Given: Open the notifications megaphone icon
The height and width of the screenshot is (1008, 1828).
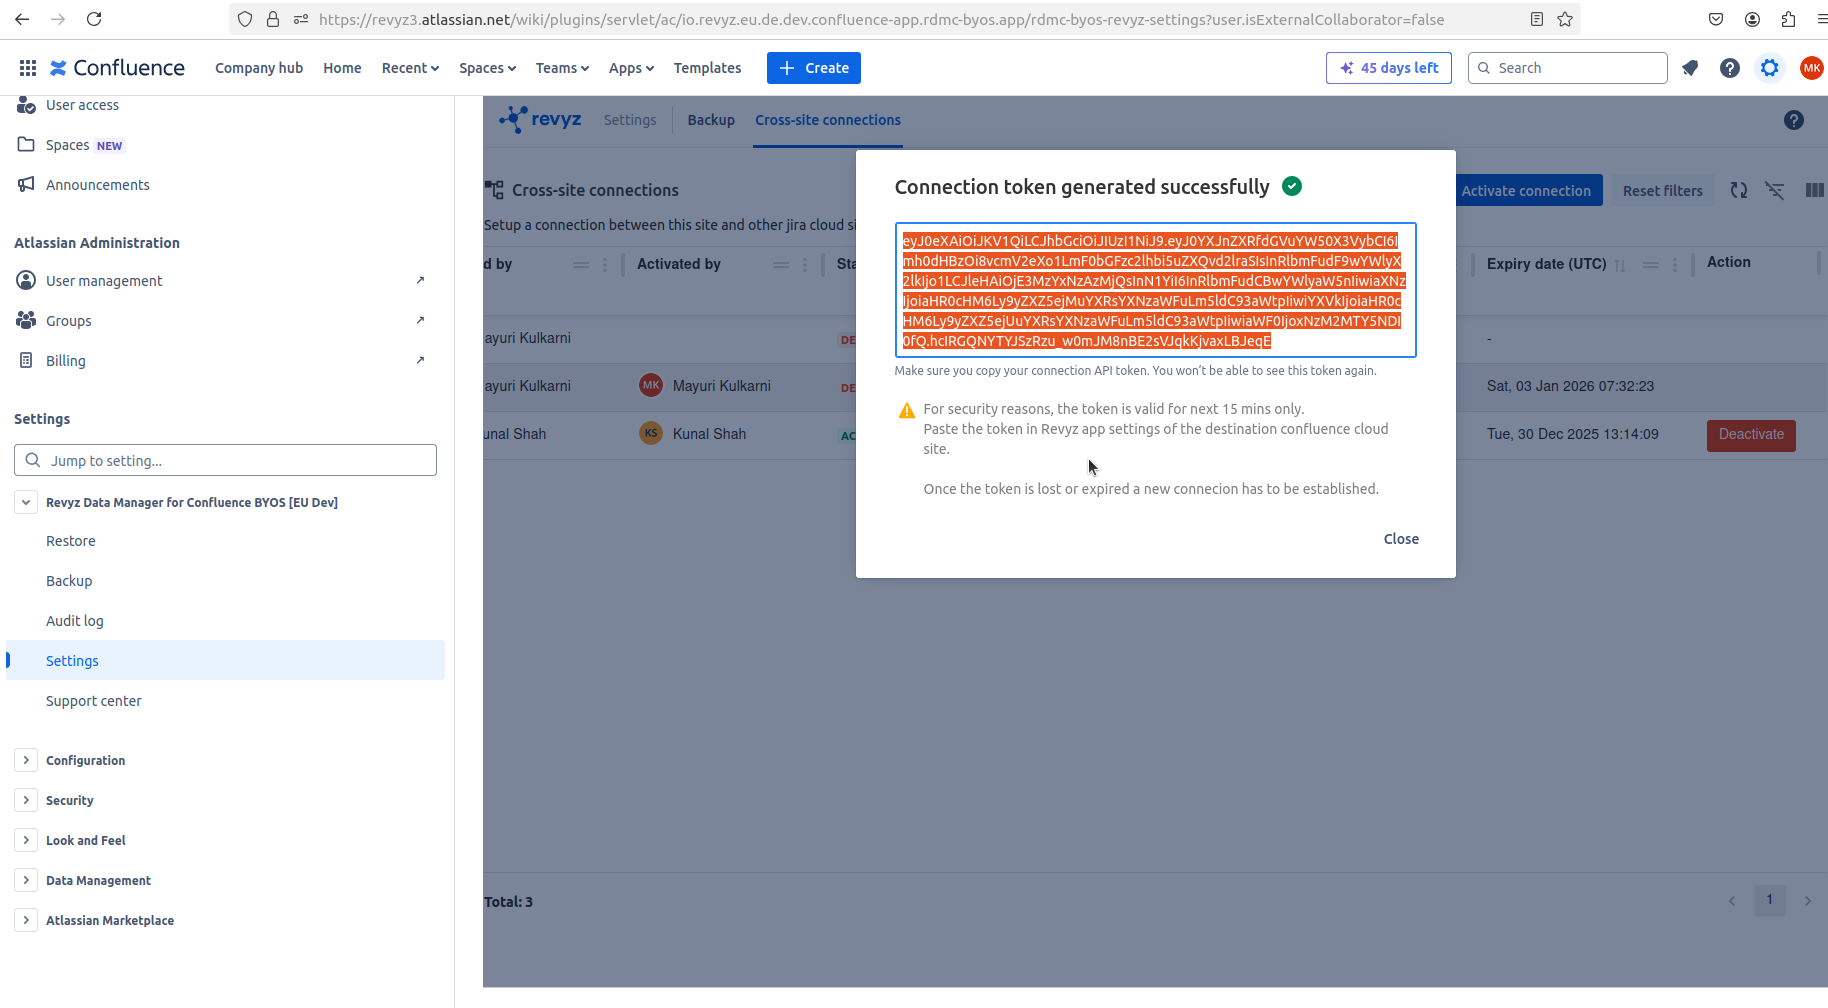Looking at the screenshot, I should pyautogui.click(x=1690, y=68).
